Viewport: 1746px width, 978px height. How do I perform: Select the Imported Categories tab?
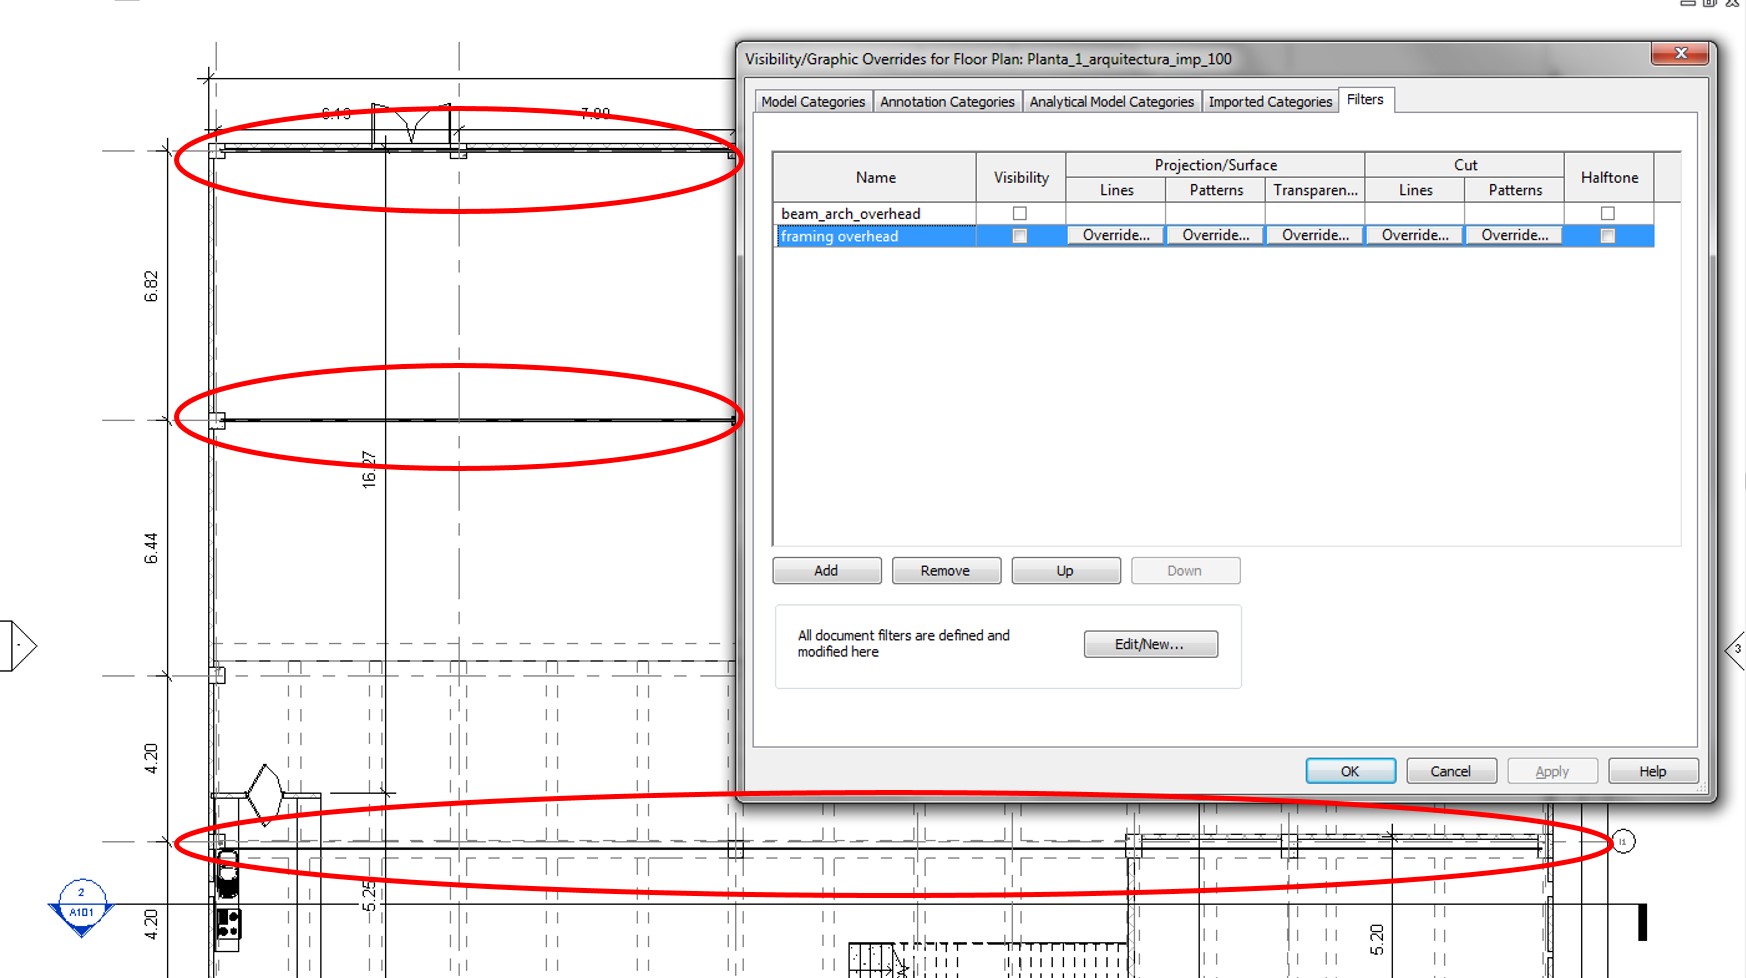coord(1269,101)
